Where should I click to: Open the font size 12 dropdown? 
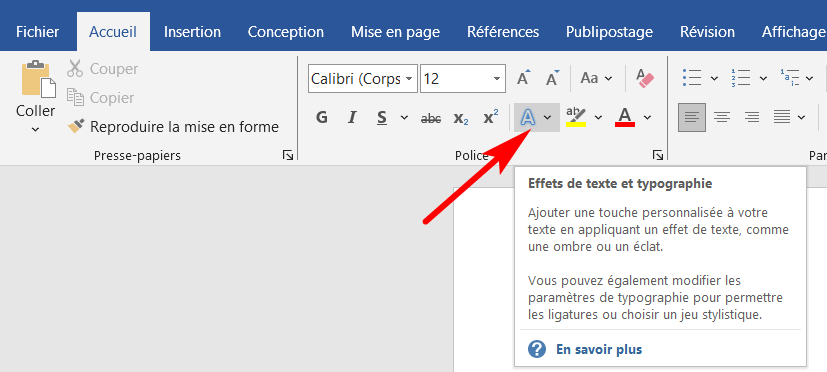pyautogui.click(x=496, y=79)
